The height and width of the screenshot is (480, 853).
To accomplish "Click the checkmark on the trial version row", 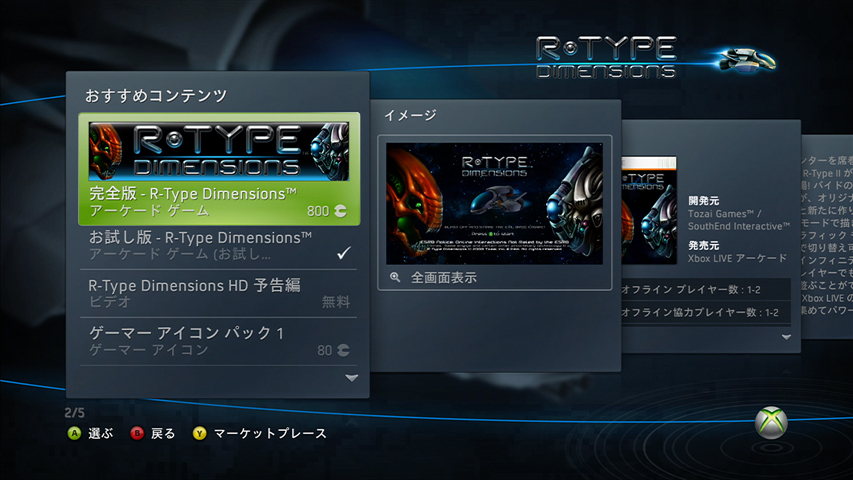I will [x=343, y=253].
